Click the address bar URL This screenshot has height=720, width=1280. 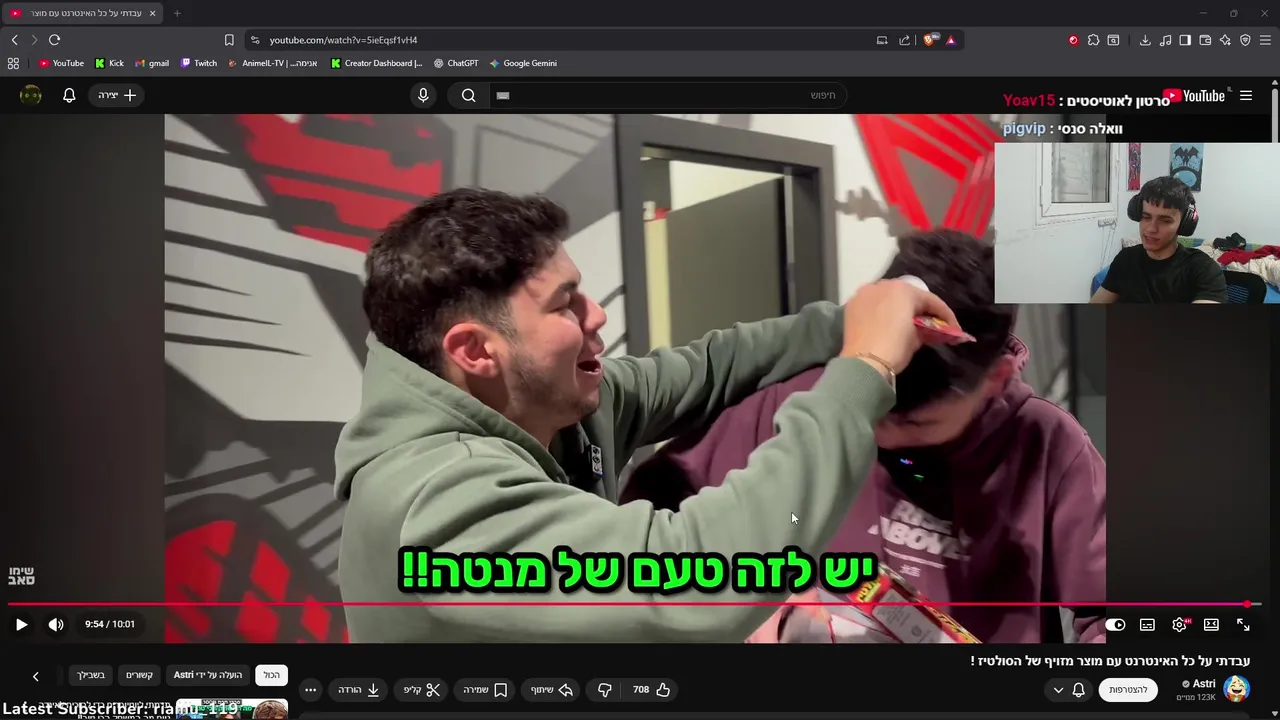(x=343, y=40)
